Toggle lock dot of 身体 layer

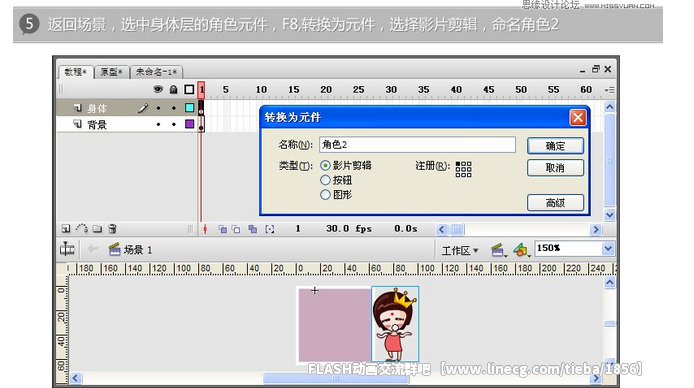coord(174,108)
